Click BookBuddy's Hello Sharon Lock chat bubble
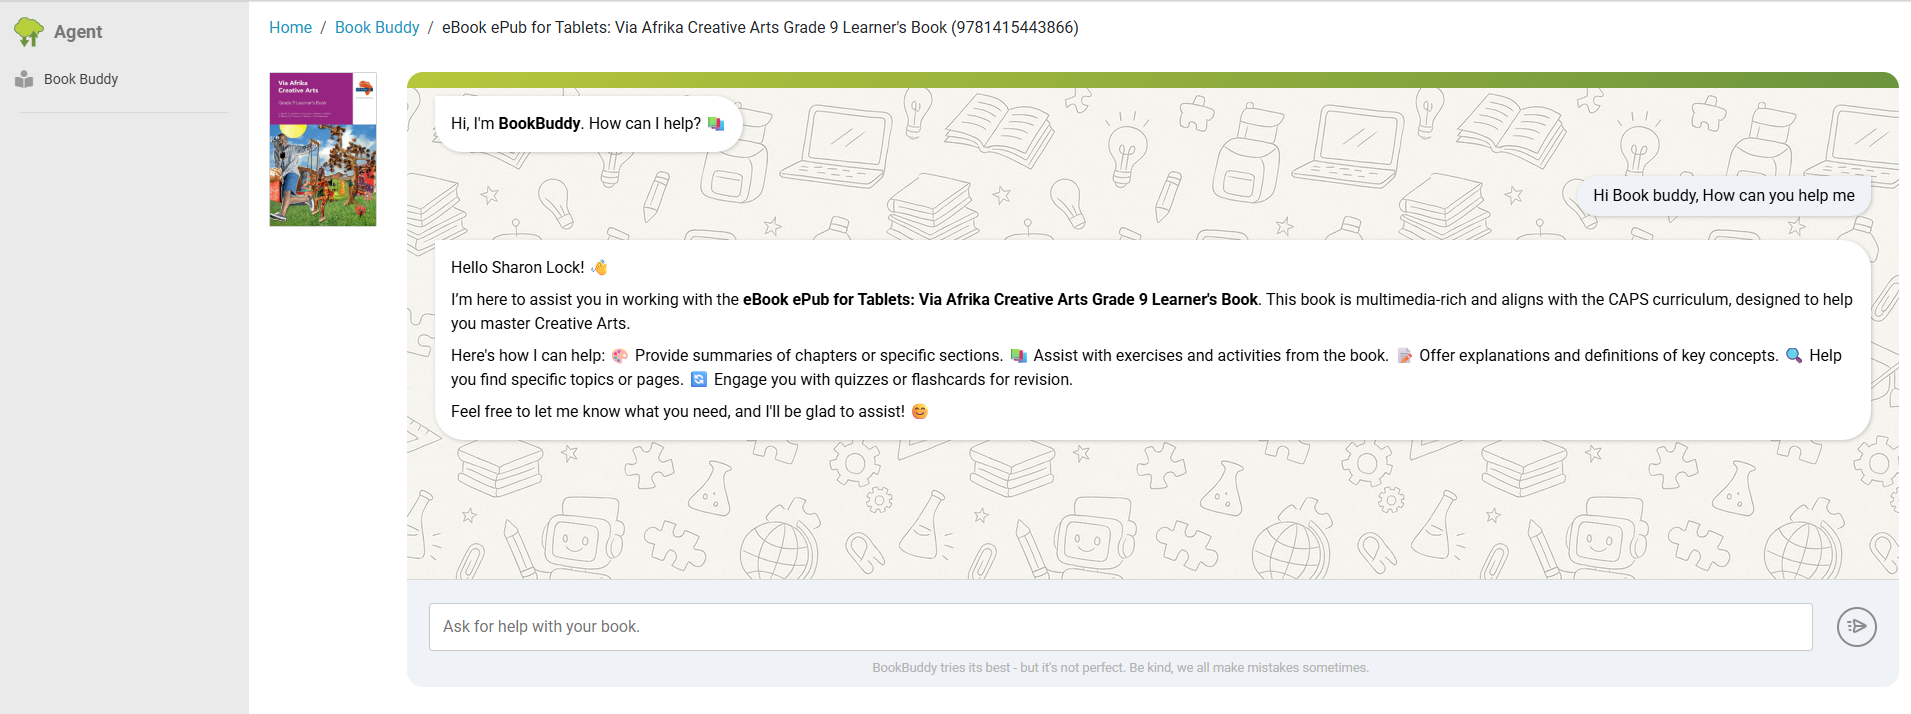Image resolution: width=1911 pixels, height=714 pixels. (1150, 340)
